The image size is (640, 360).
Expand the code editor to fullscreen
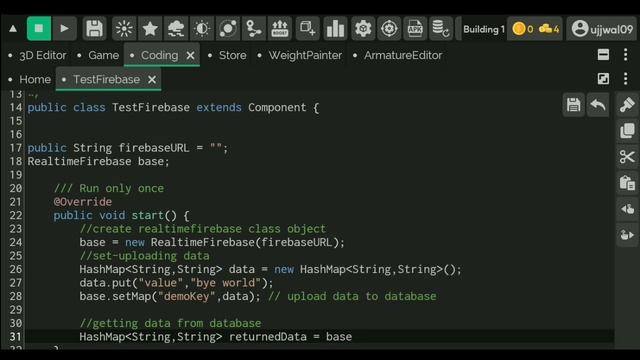pyautogui.click(x=603, y=79)
